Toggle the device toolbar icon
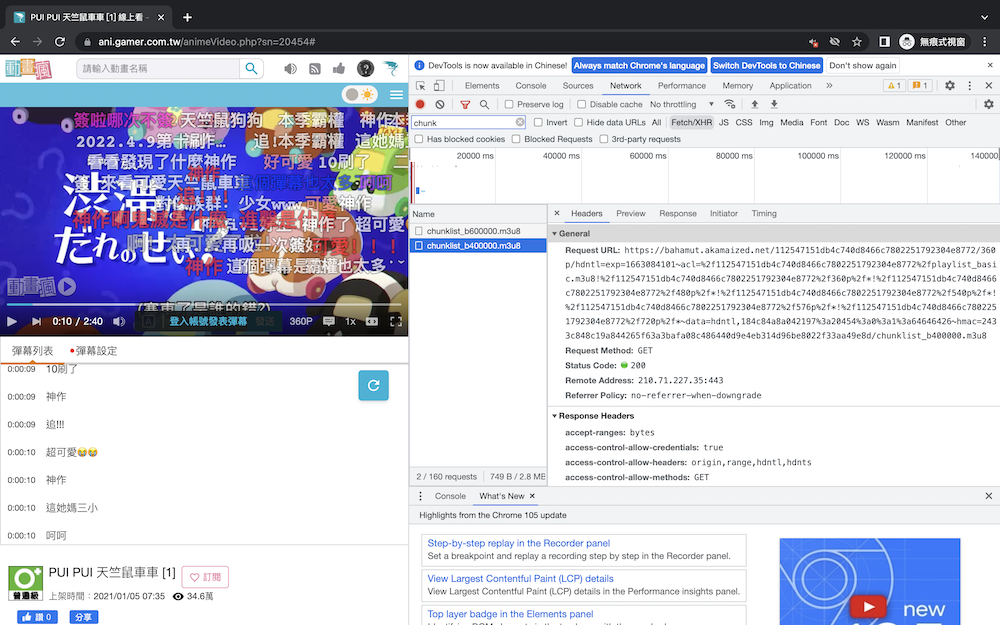 pyautogui.click(x=439, y=85)
